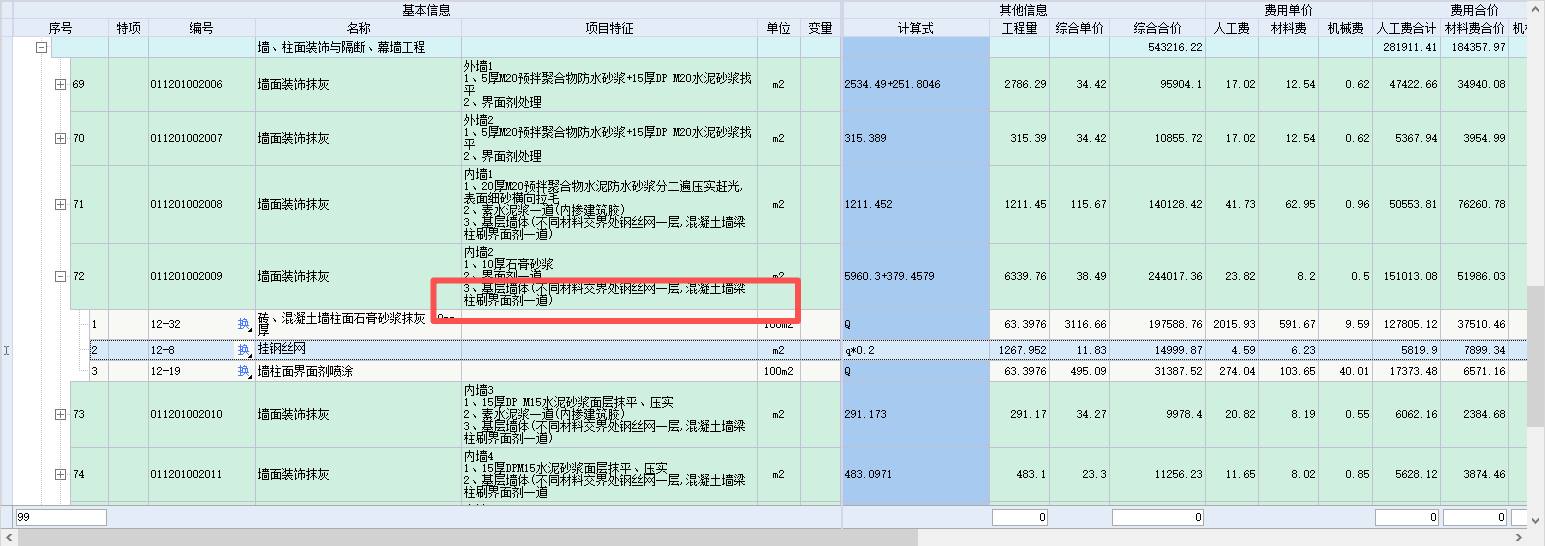This screenshot has width=1545, height=546.
Task: Click the 计算式 column header
Action: click(916, 28)
